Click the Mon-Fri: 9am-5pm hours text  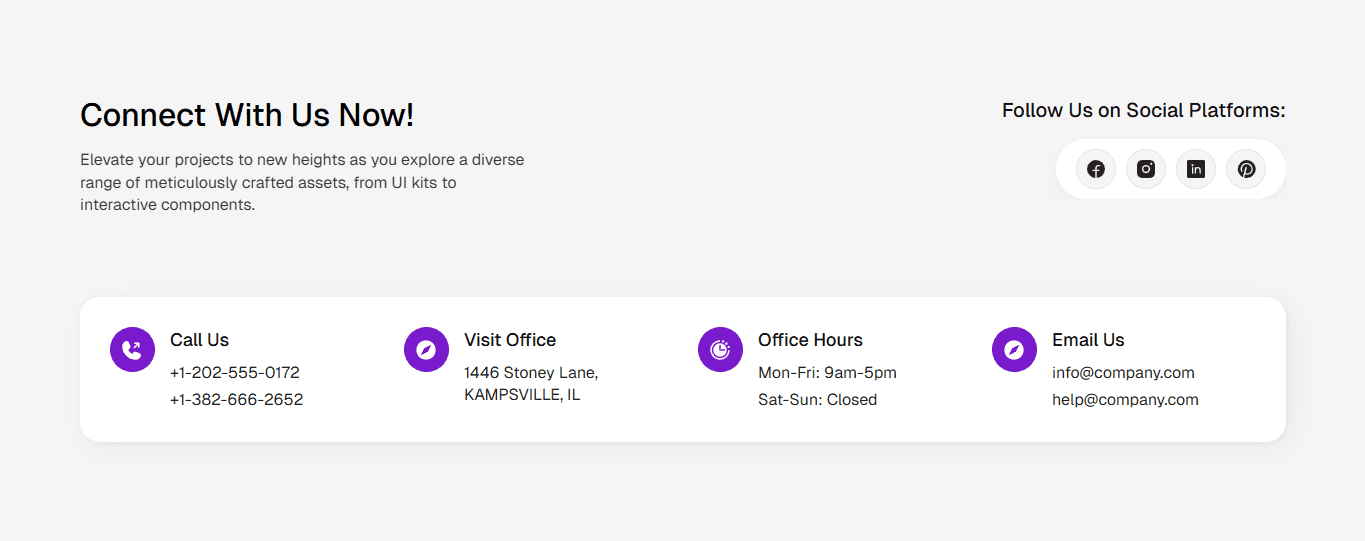point(827,373)
